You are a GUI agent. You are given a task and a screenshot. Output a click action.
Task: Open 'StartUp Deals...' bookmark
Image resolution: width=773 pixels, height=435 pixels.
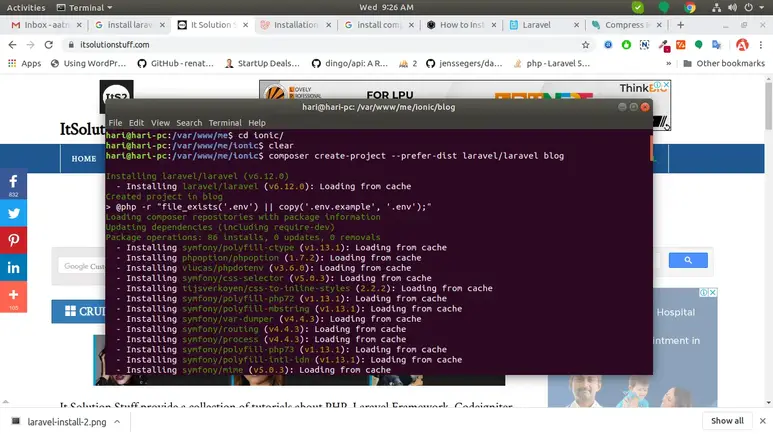[x=262, y=63]
